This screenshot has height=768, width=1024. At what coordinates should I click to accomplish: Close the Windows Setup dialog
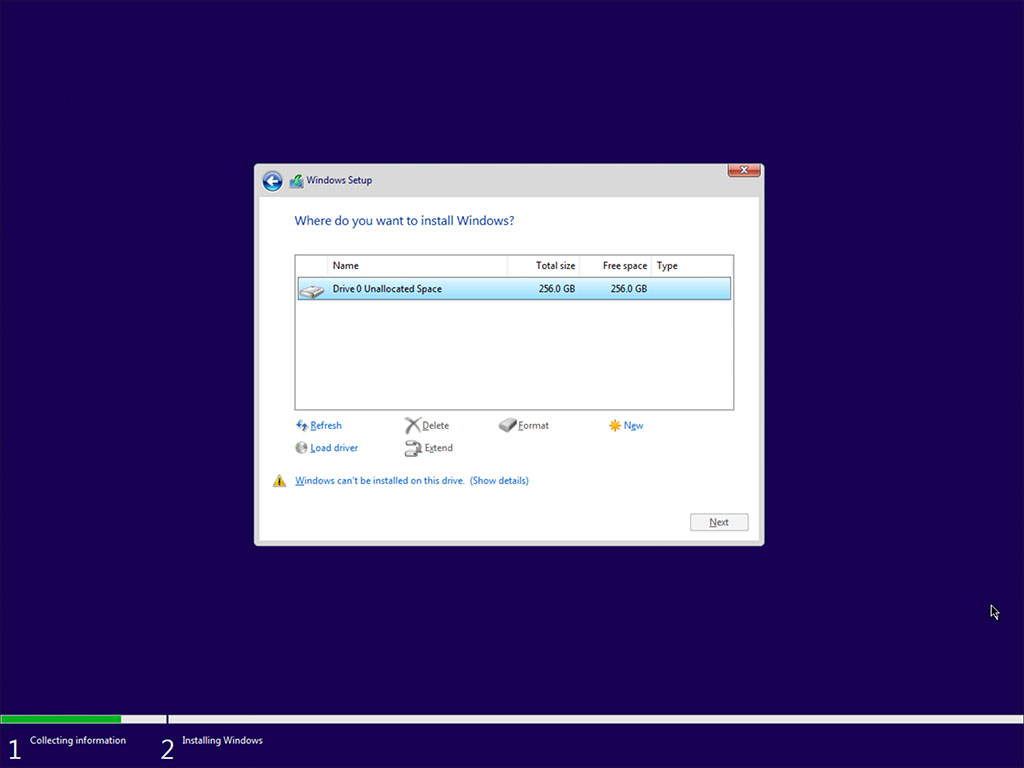pyautogui.click(x=744, y=170)
